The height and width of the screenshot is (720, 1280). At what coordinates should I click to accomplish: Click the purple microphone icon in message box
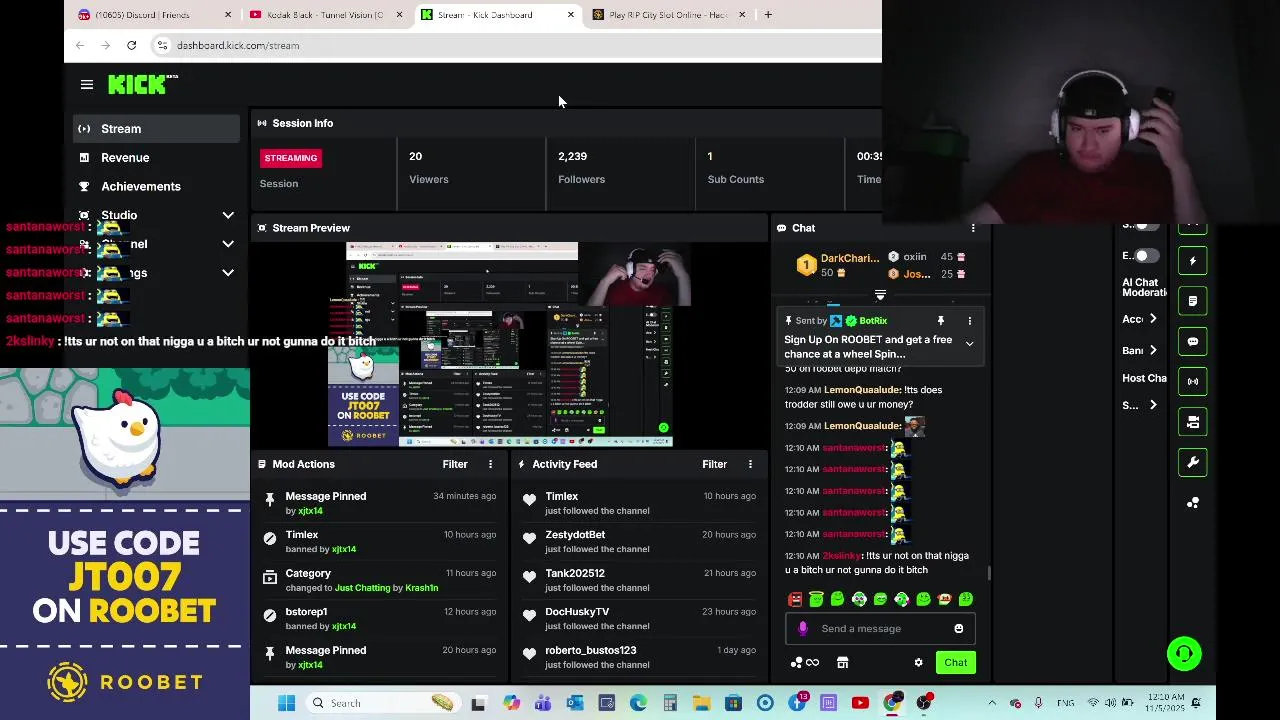803,629
